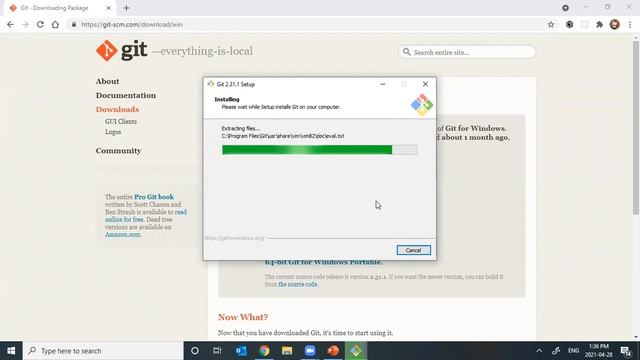640x360 pixels.
Task: Click the dark circular extension icon in toolbar
Action: click(x=569, y=24)
